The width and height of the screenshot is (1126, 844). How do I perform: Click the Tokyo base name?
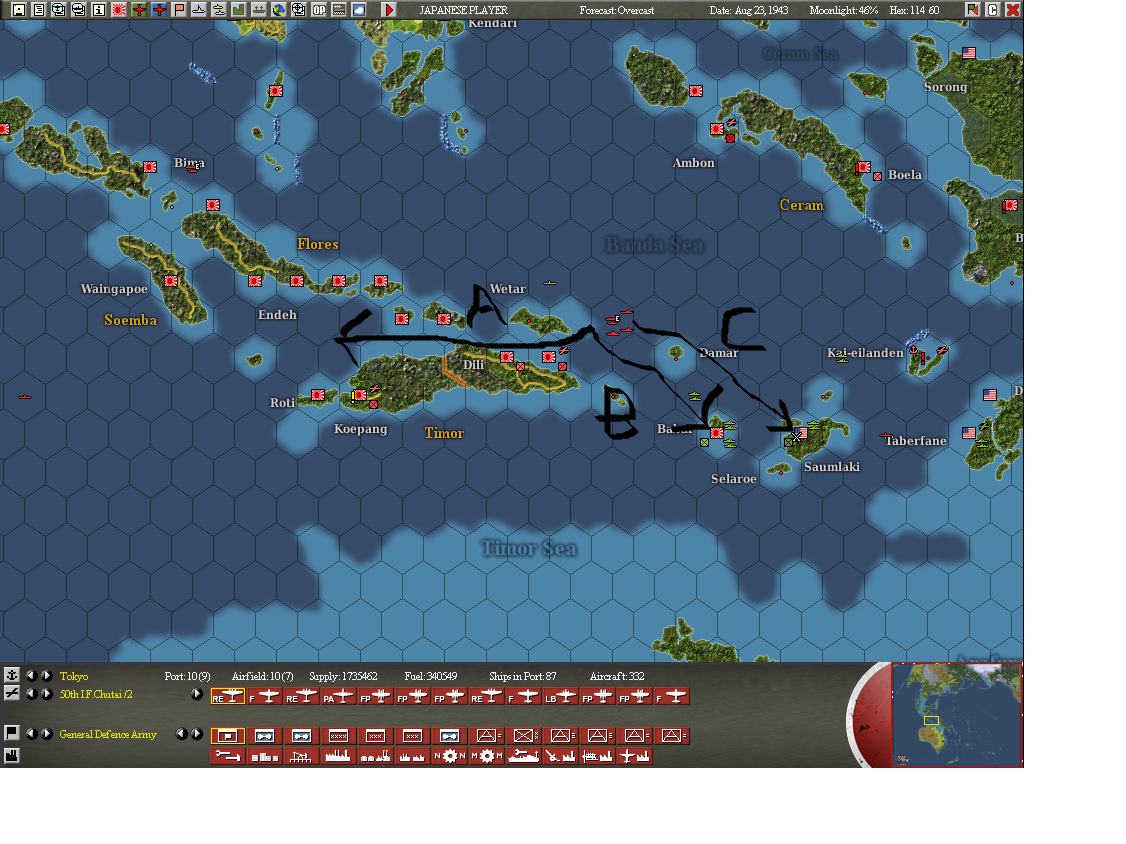point(73,676)
